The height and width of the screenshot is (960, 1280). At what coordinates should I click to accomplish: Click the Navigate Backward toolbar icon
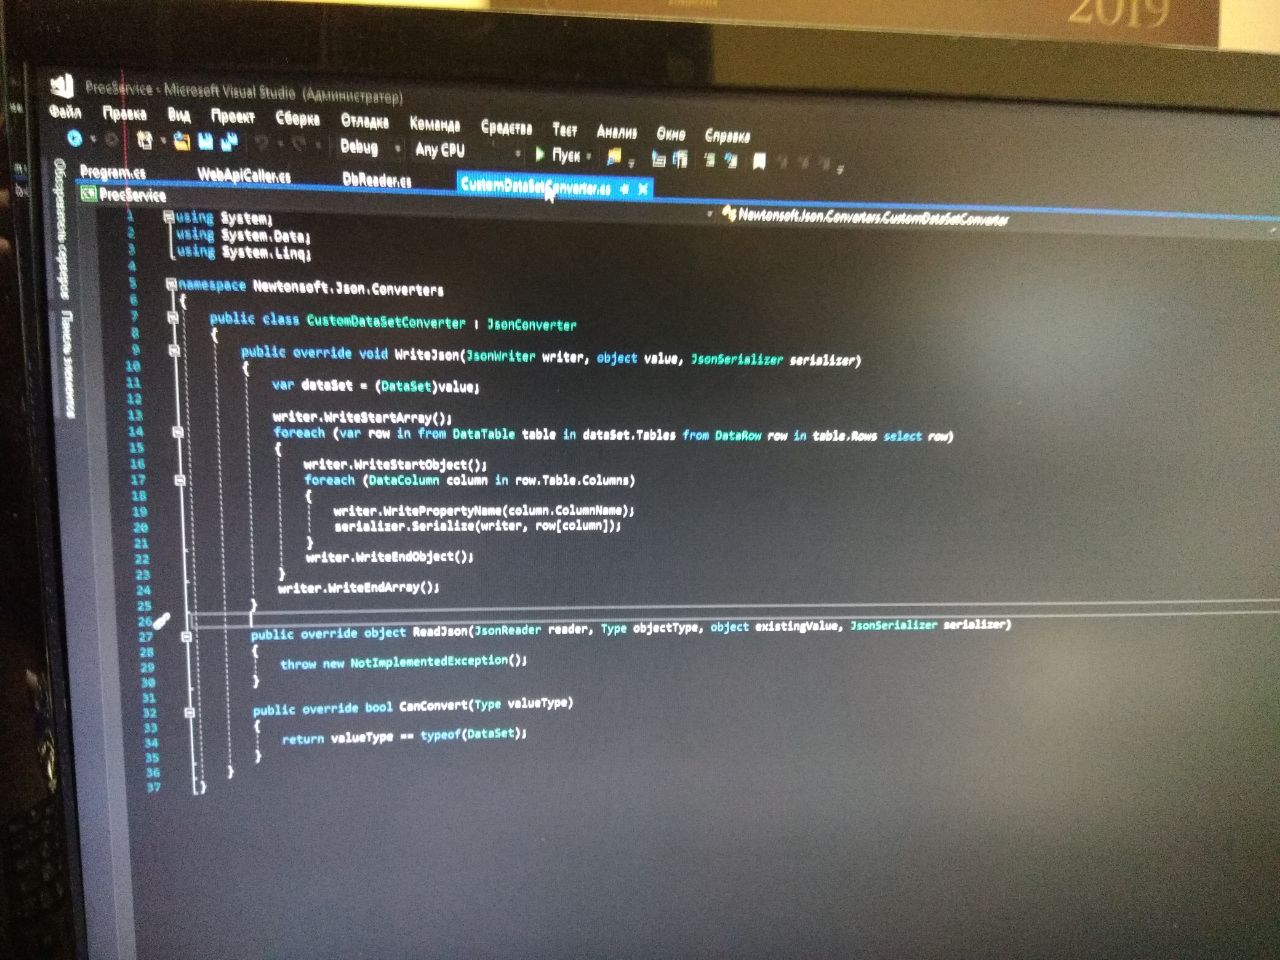[75, 138]
